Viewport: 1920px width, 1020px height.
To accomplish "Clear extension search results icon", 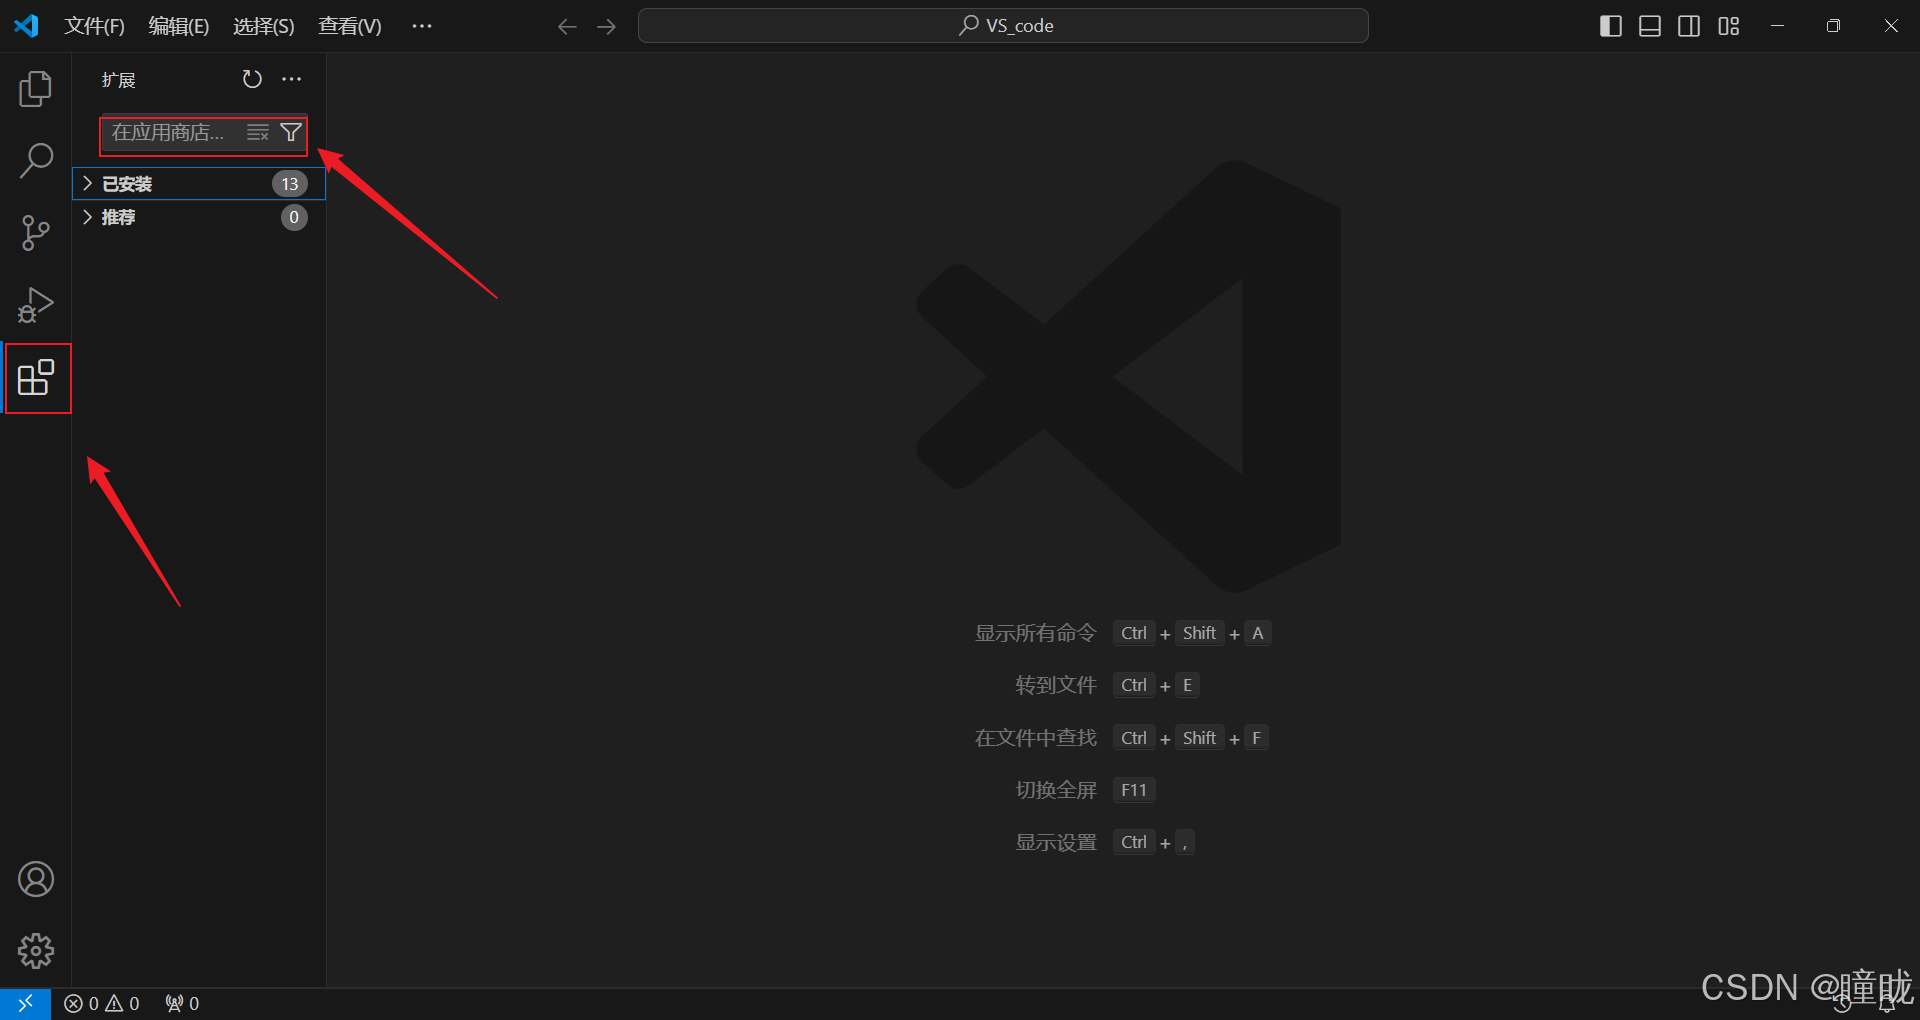I will tap(258, 133).
